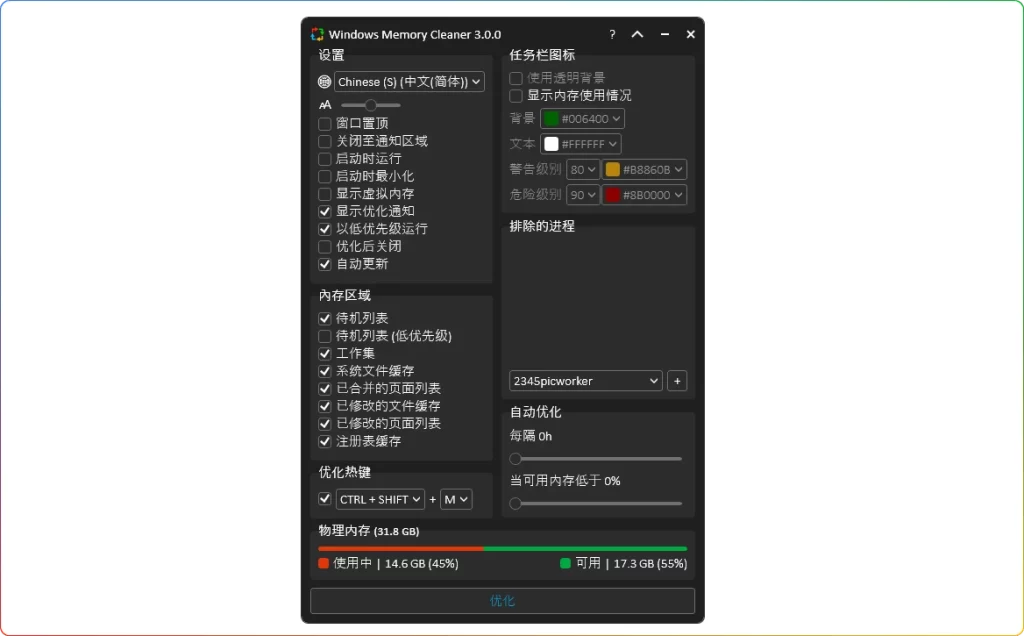Expand the 2345picworker process dropdown
1024x636 pixels.
[586, 381]
